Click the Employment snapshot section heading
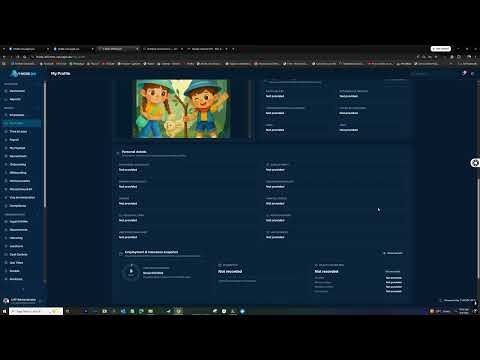This screenshot has height=360, width=480. 151,252
